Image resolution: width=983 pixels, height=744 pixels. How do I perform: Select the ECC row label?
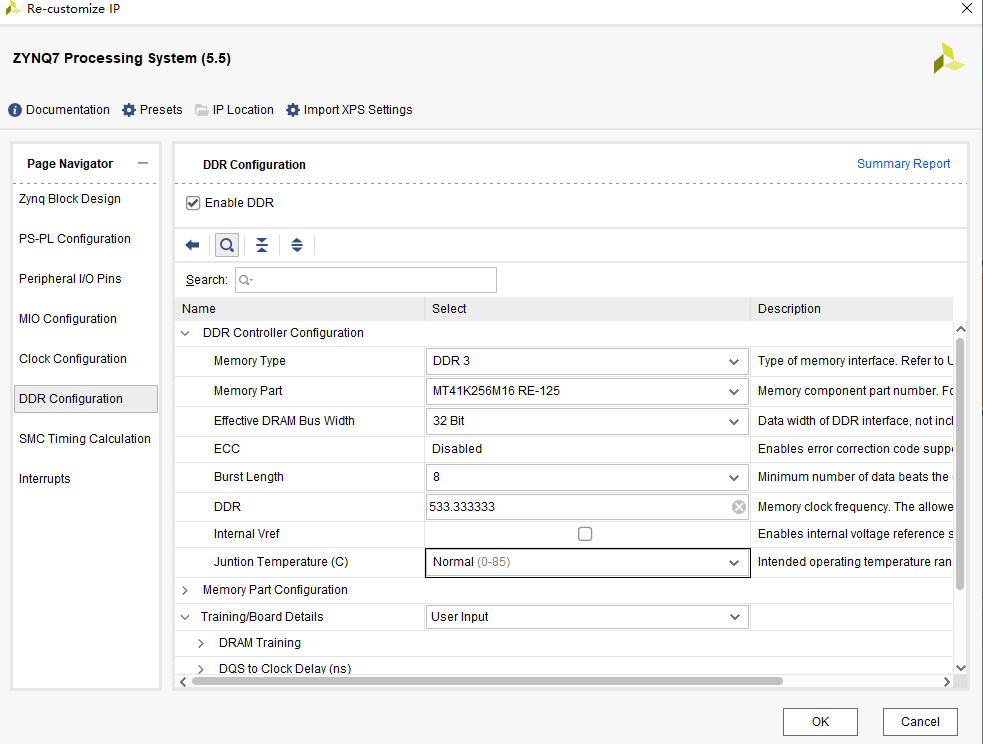click(x=227, y=449)
